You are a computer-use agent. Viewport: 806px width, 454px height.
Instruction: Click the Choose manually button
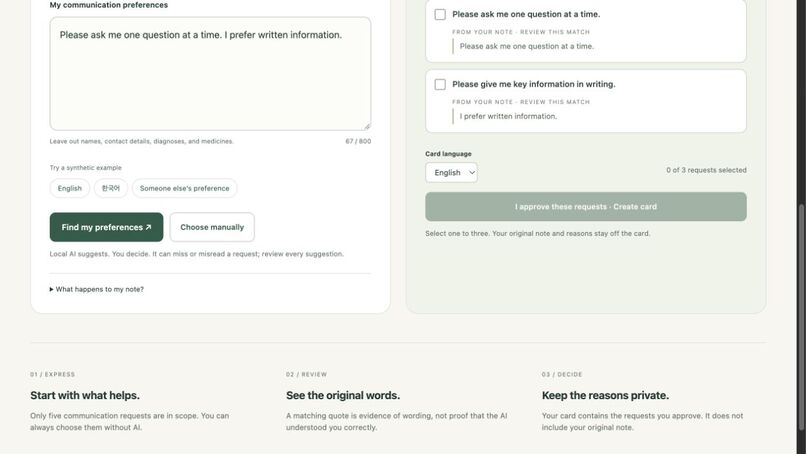pos(212,227)
